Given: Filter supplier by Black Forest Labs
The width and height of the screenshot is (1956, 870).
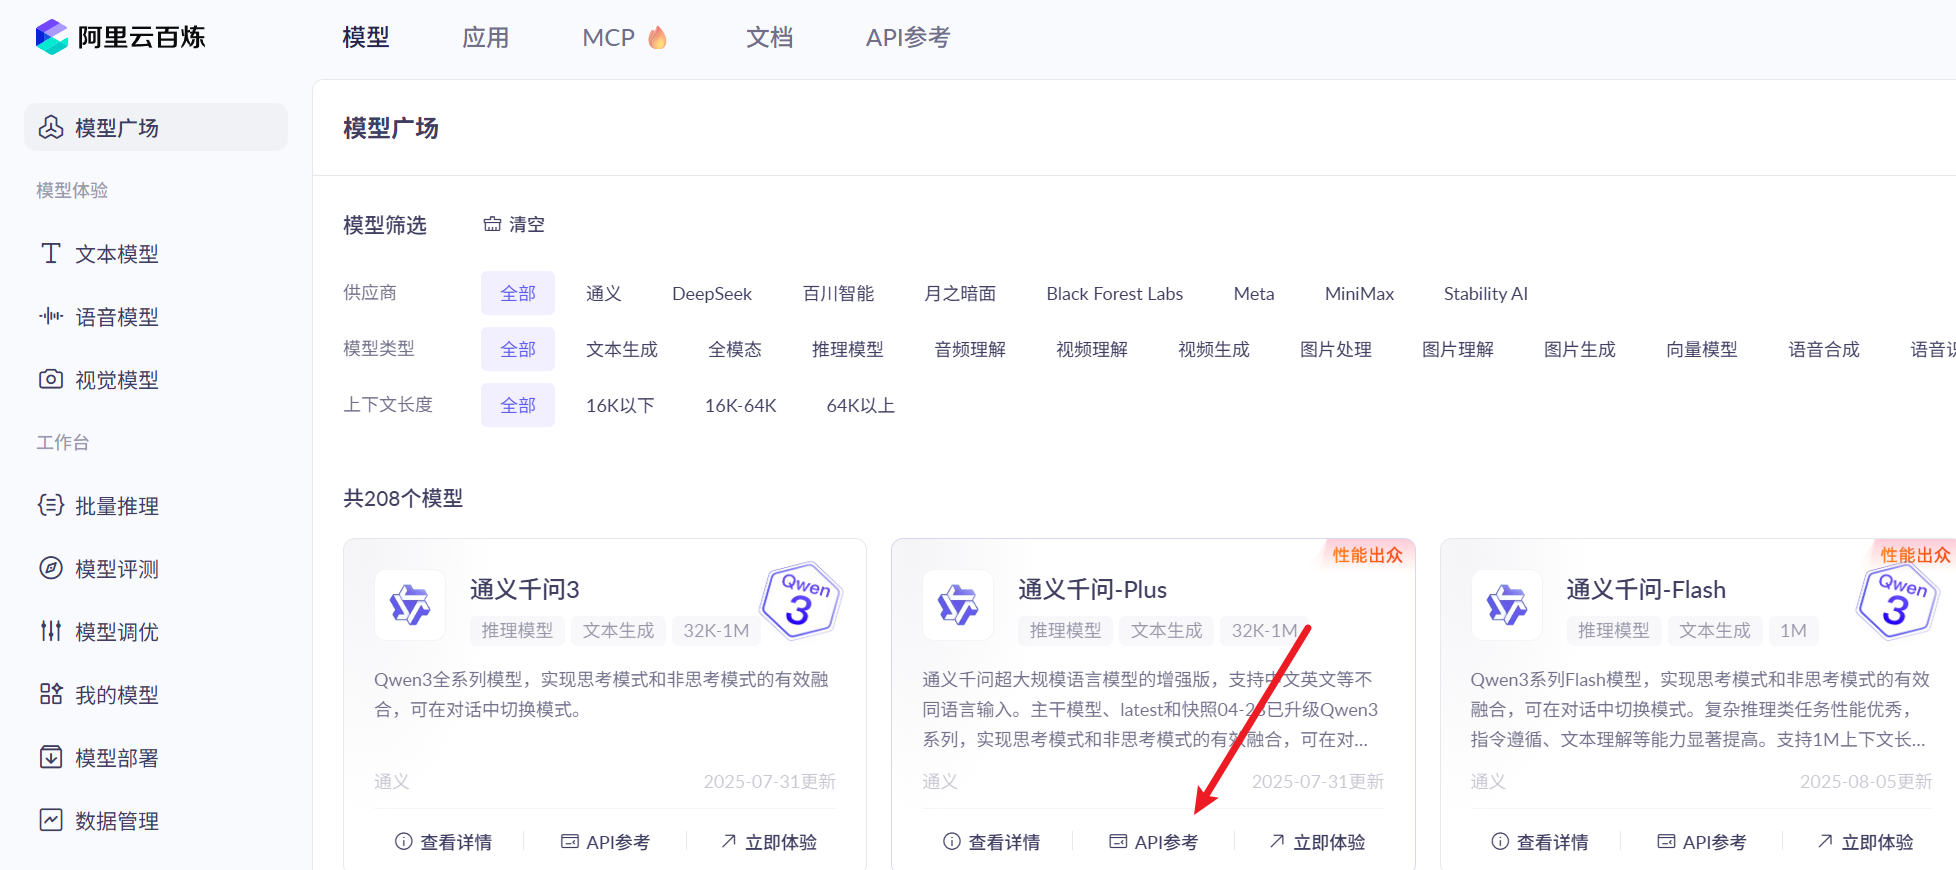Looking at the screenshot, I should [x=1115, y=293].
